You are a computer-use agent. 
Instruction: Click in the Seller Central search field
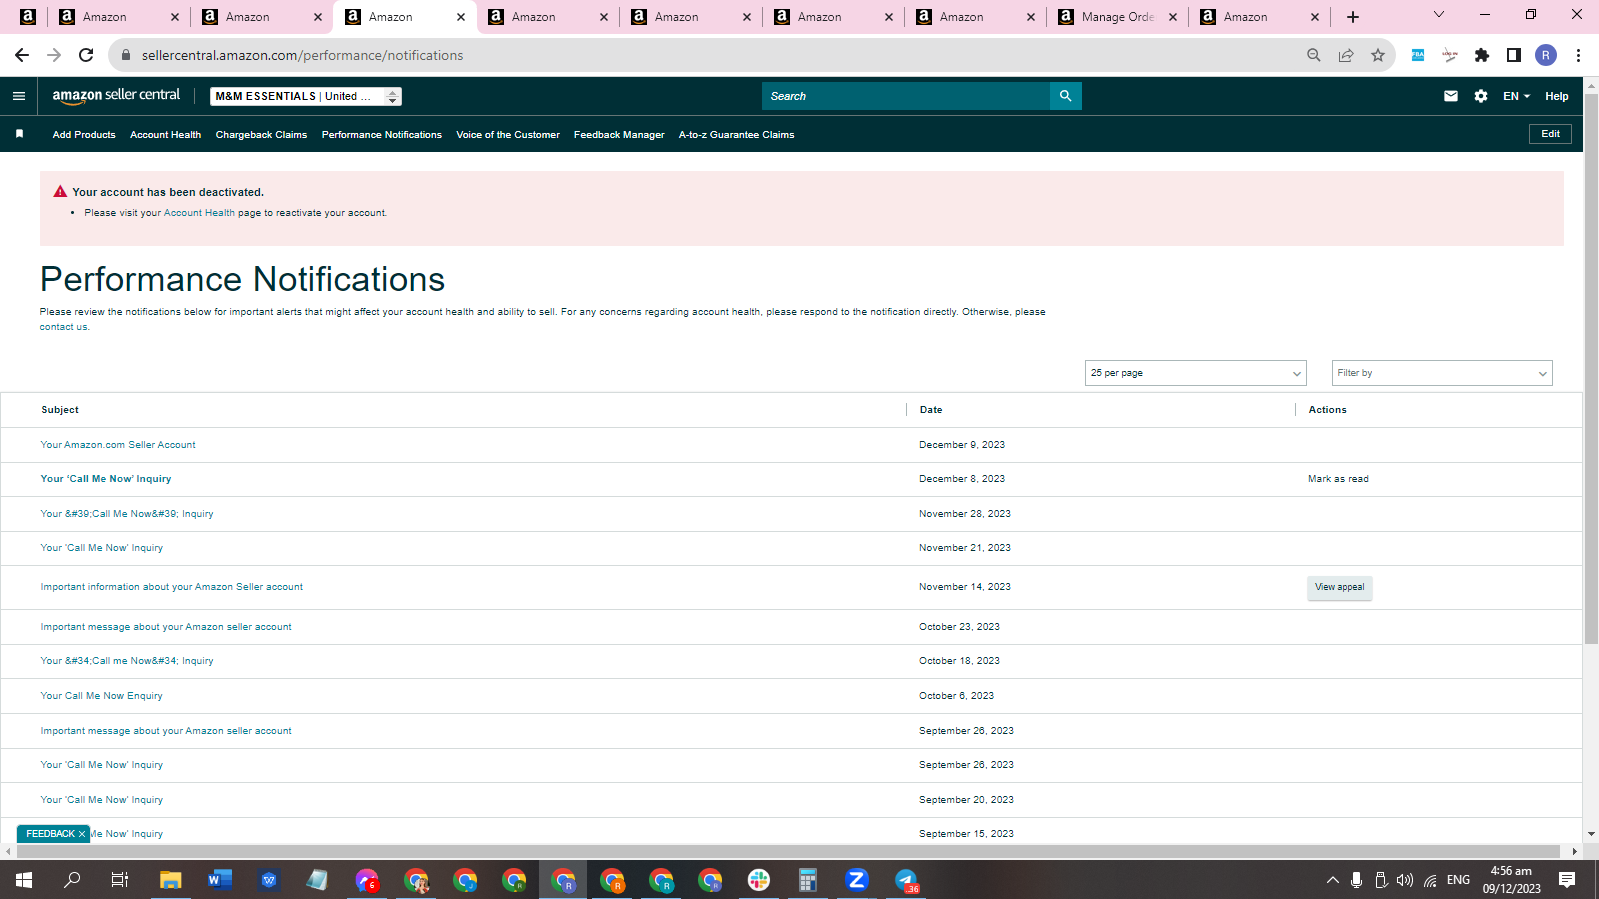pyautogui.click(x=906, y=96)
